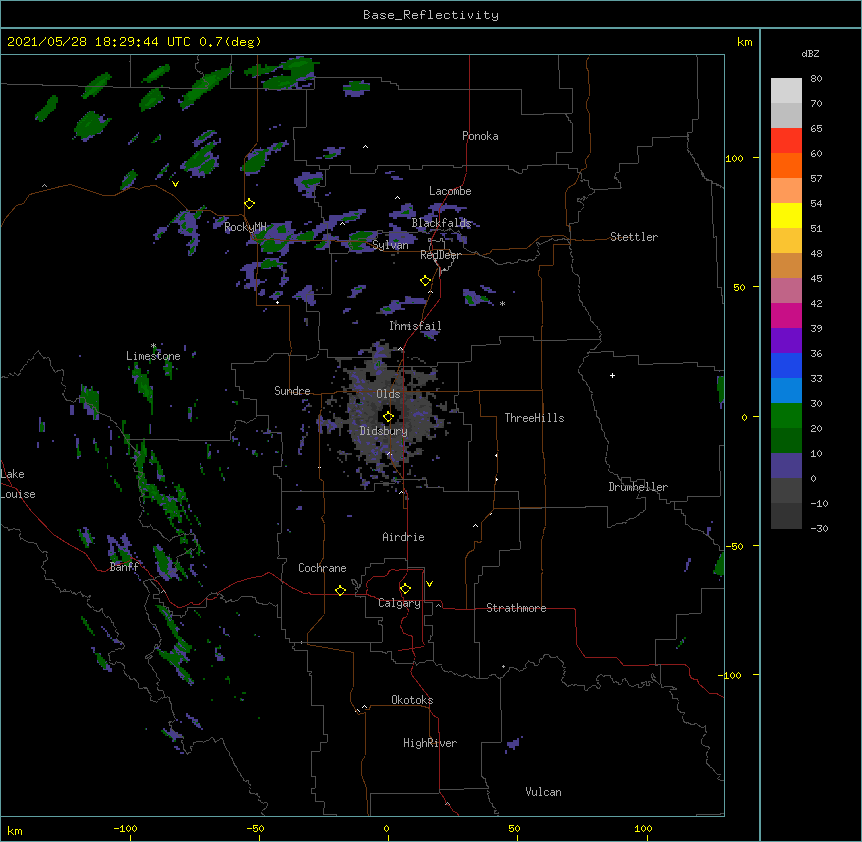
Task: Click the yellow v marker northwest of RockyMH
Action: coord(175,184)
